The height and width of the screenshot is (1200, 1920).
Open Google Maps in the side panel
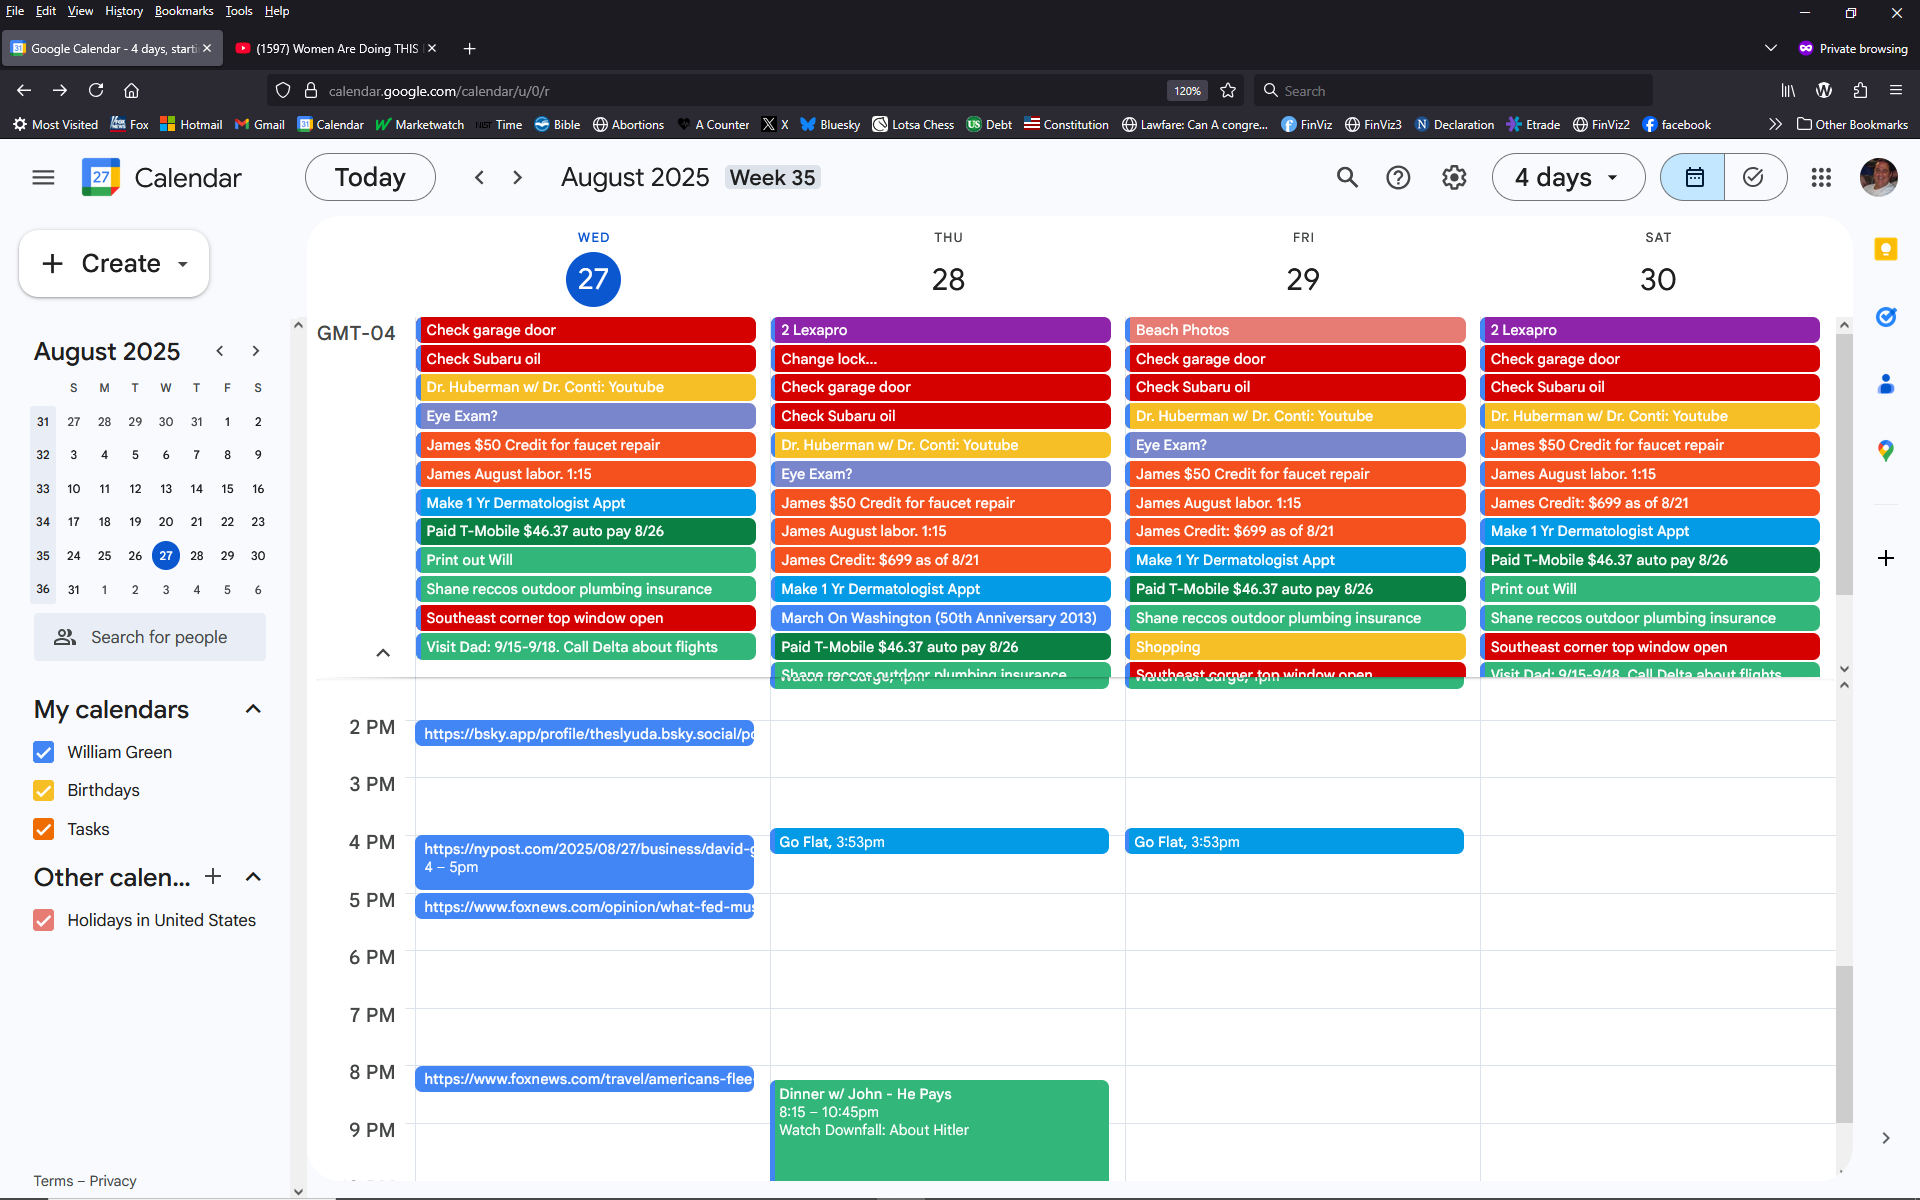point(1885,451)
